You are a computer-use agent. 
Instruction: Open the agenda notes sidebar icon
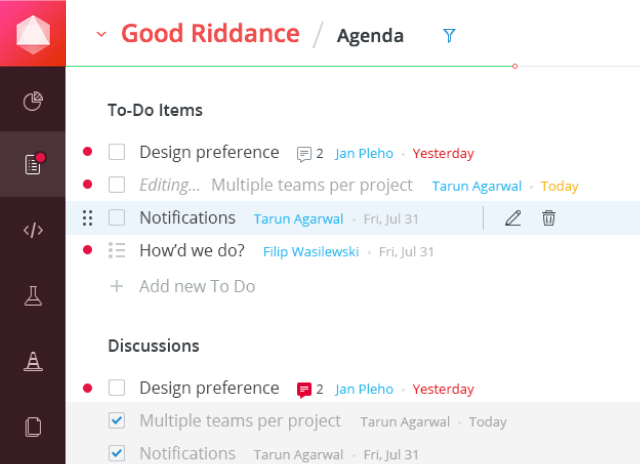(33, 165)
